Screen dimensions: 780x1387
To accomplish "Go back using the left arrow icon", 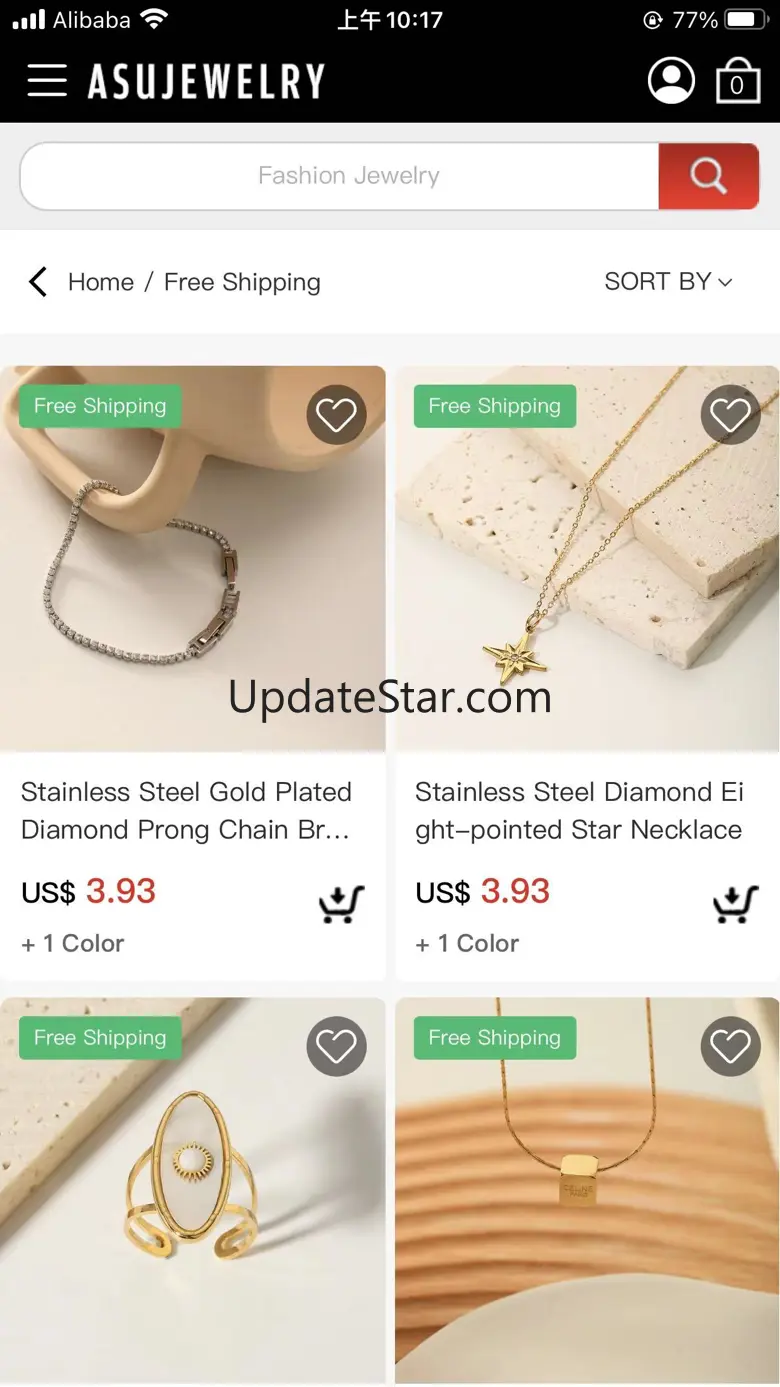I will click(x=38, y=282).
